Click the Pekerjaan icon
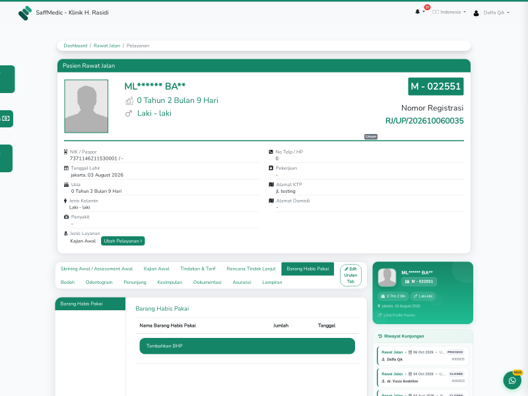Image resolution: width=528 pixels, height=396 pixels. click(271, 168)
